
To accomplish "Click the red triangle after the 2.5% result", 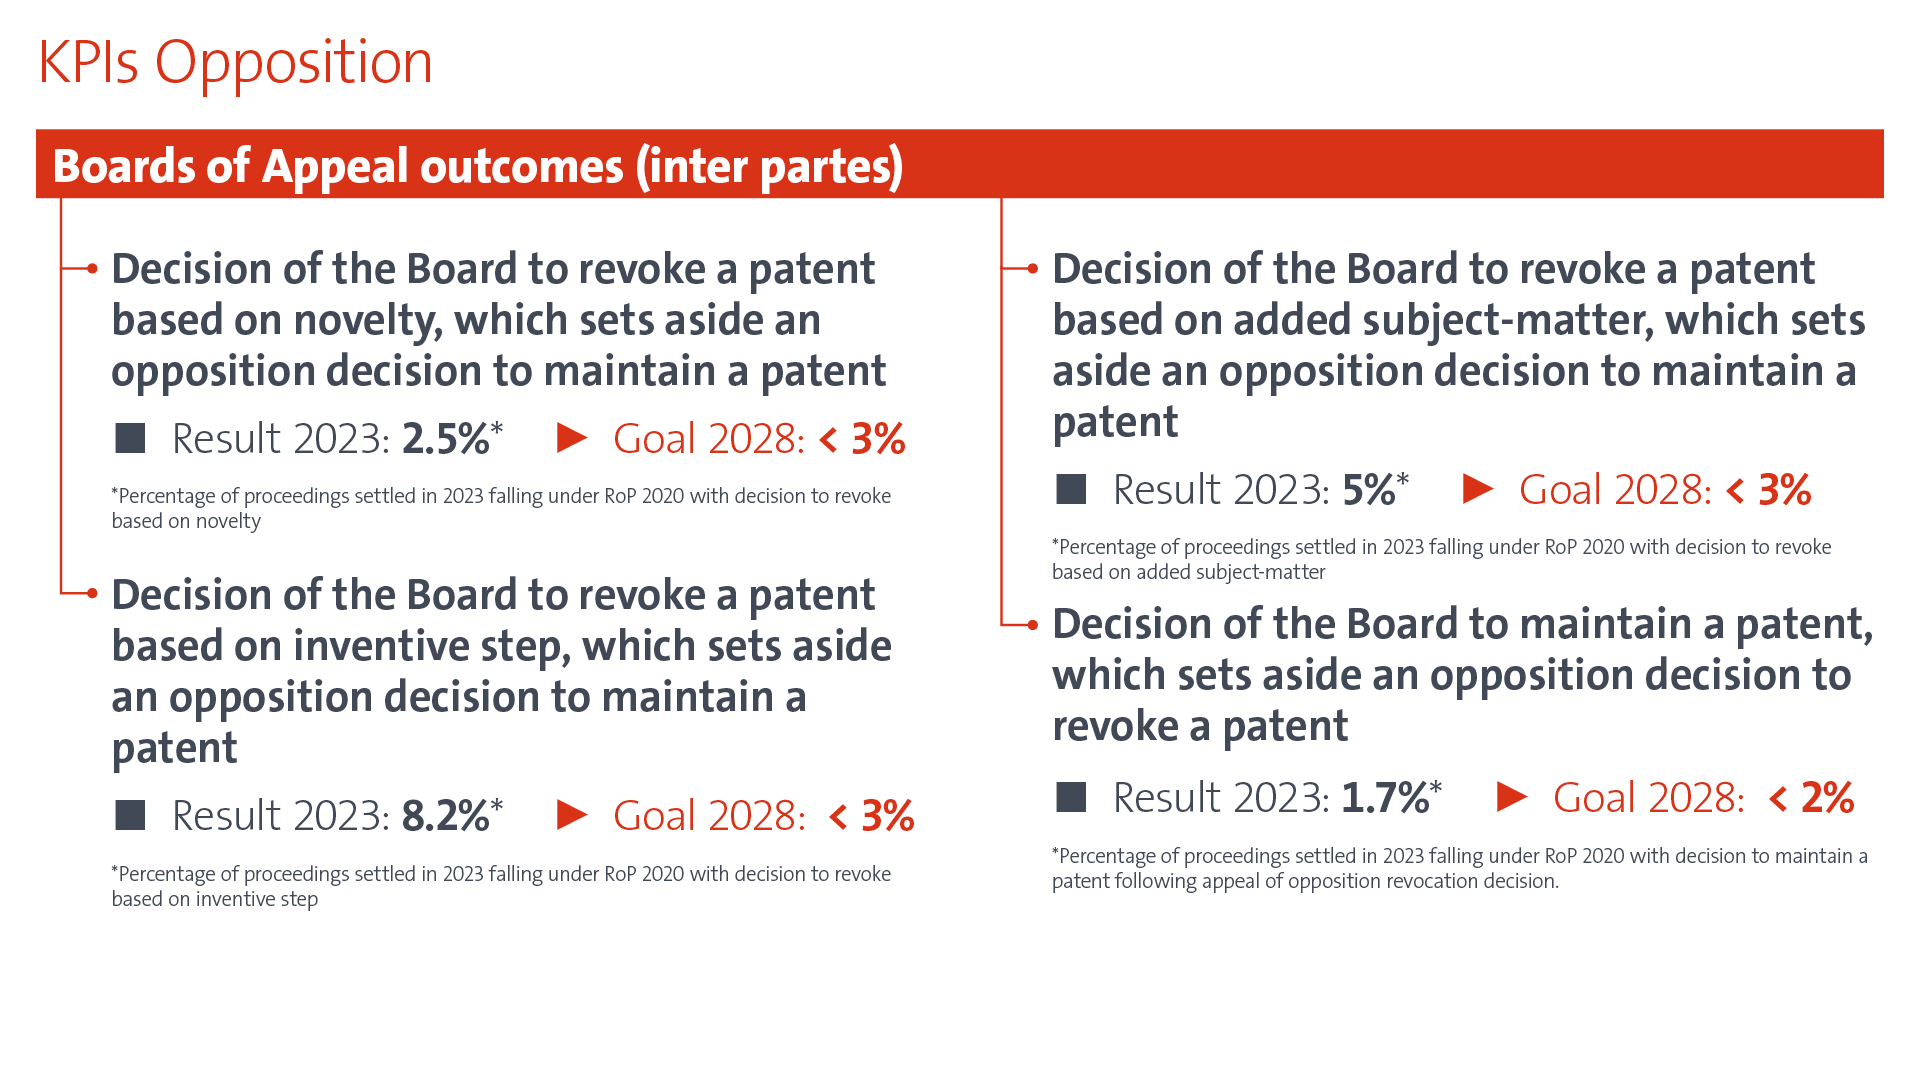I will click(571, 438).
